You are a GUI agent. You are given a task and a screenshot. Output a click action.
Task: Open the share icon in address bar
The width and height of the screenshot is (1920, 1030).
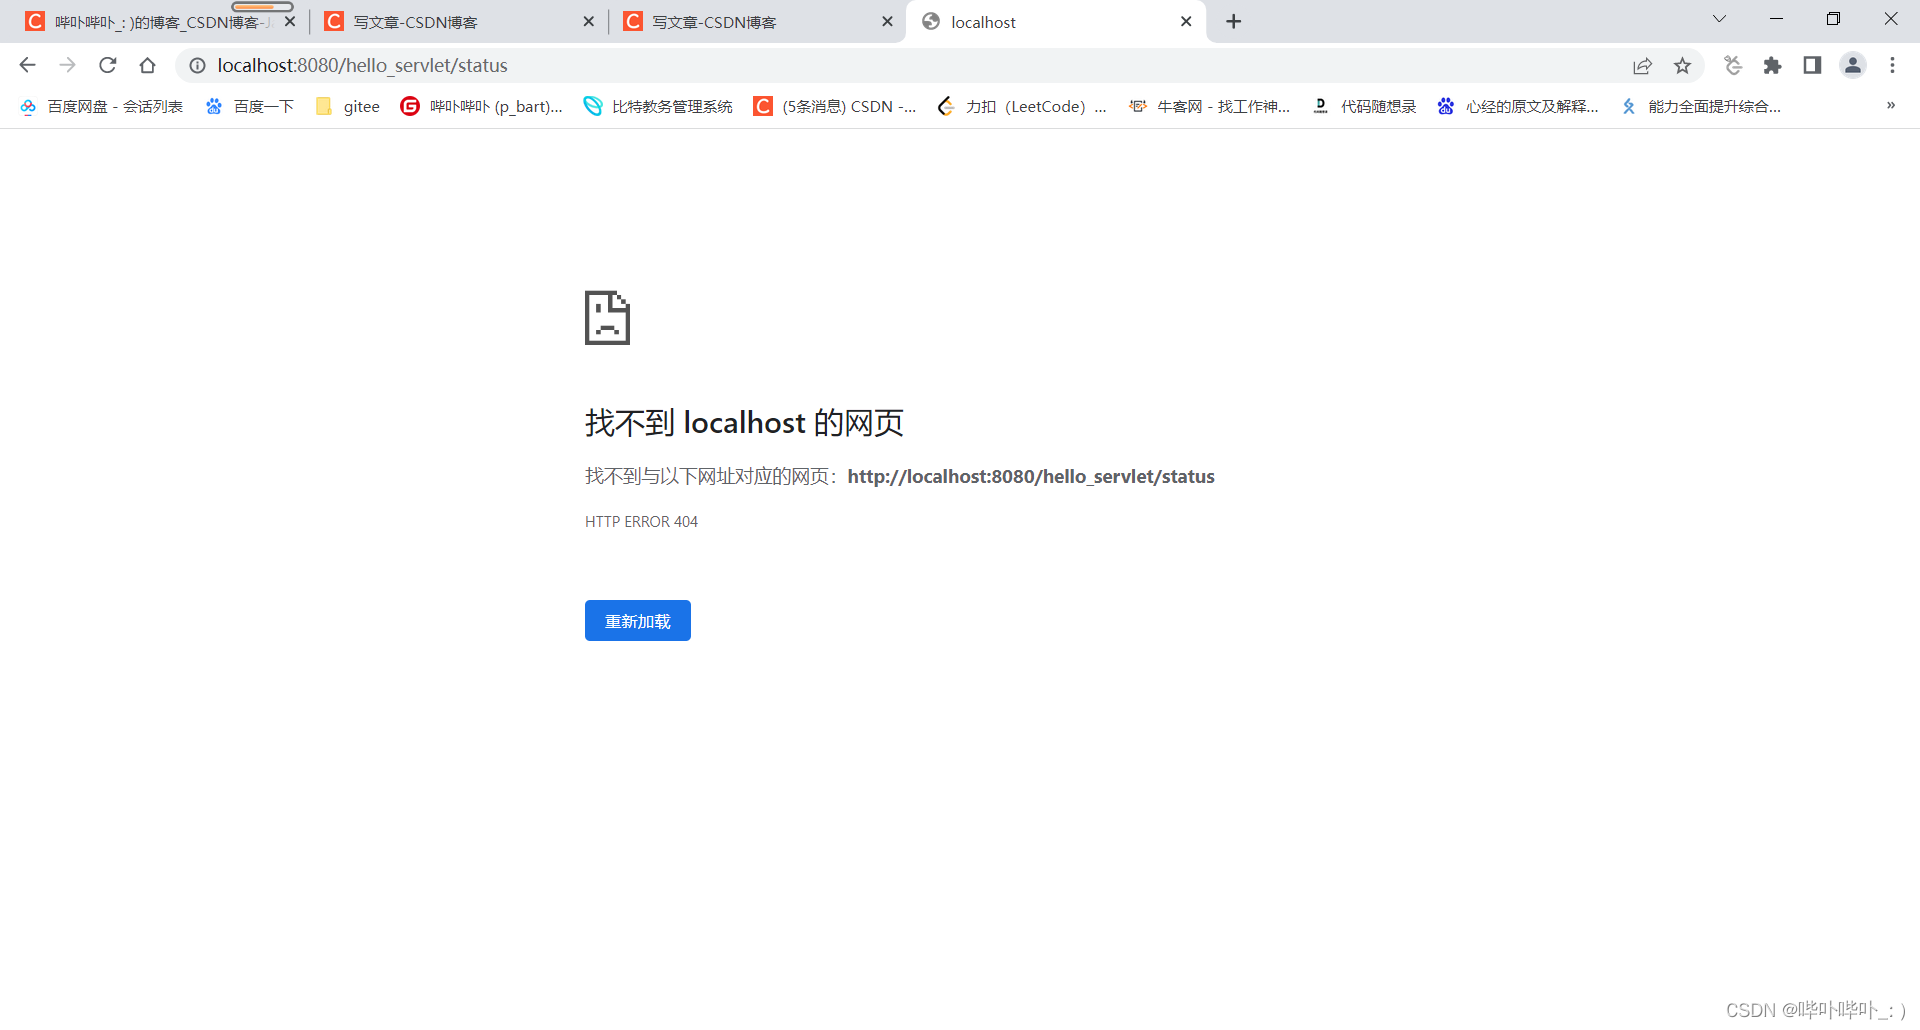click(1643, 65)
